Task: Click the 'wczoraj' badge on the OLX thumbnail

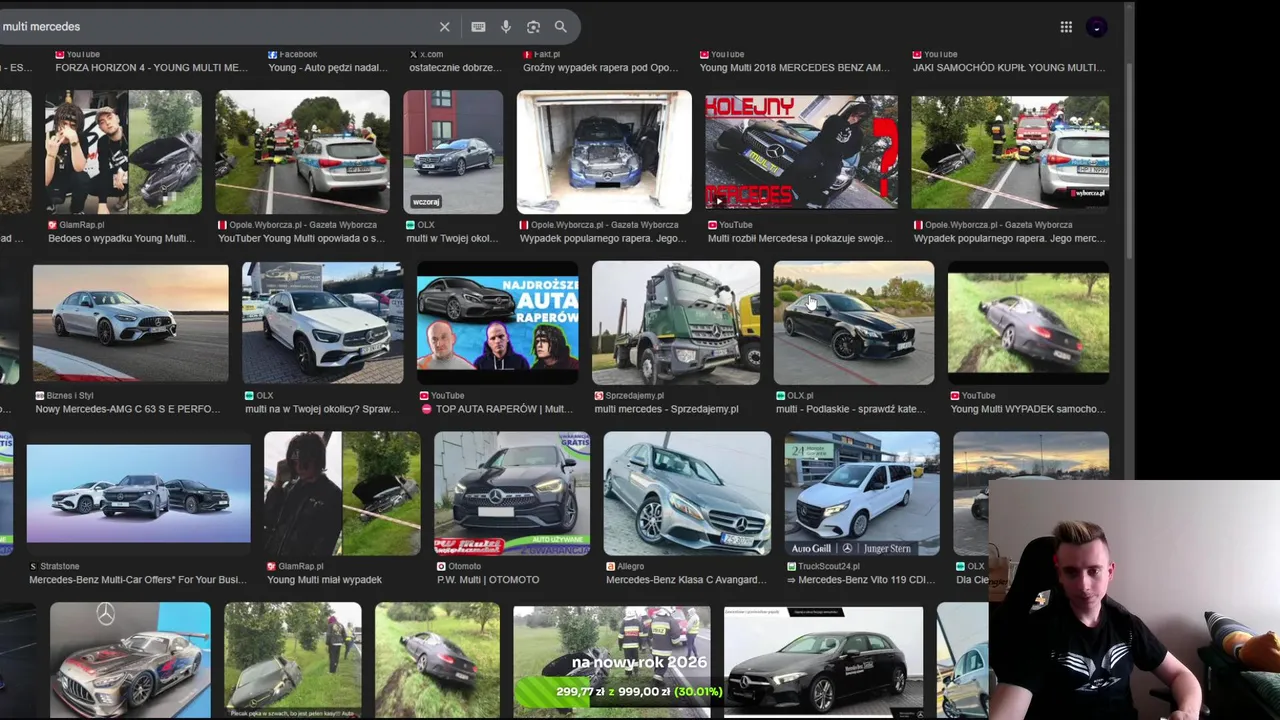Action: (426, 201)
